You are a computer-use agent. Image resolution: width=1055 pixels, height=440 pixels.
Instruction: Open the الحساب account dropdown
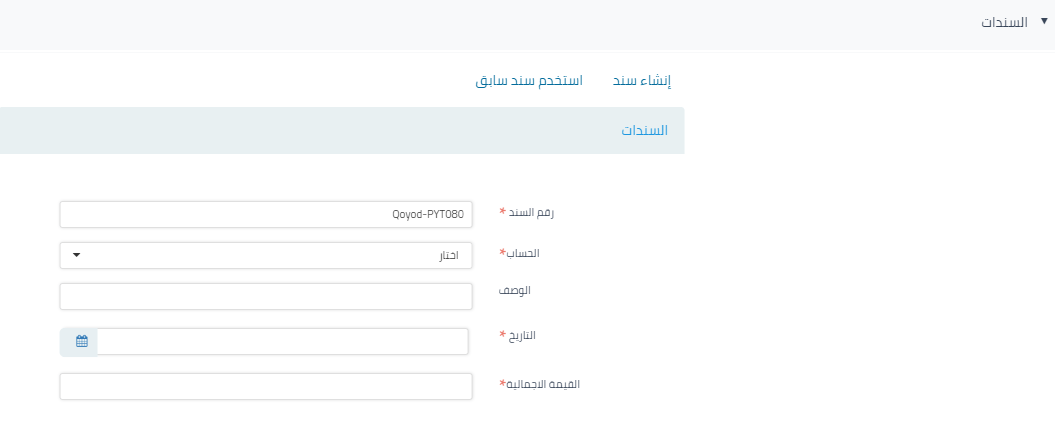click(x=265, y=255)
